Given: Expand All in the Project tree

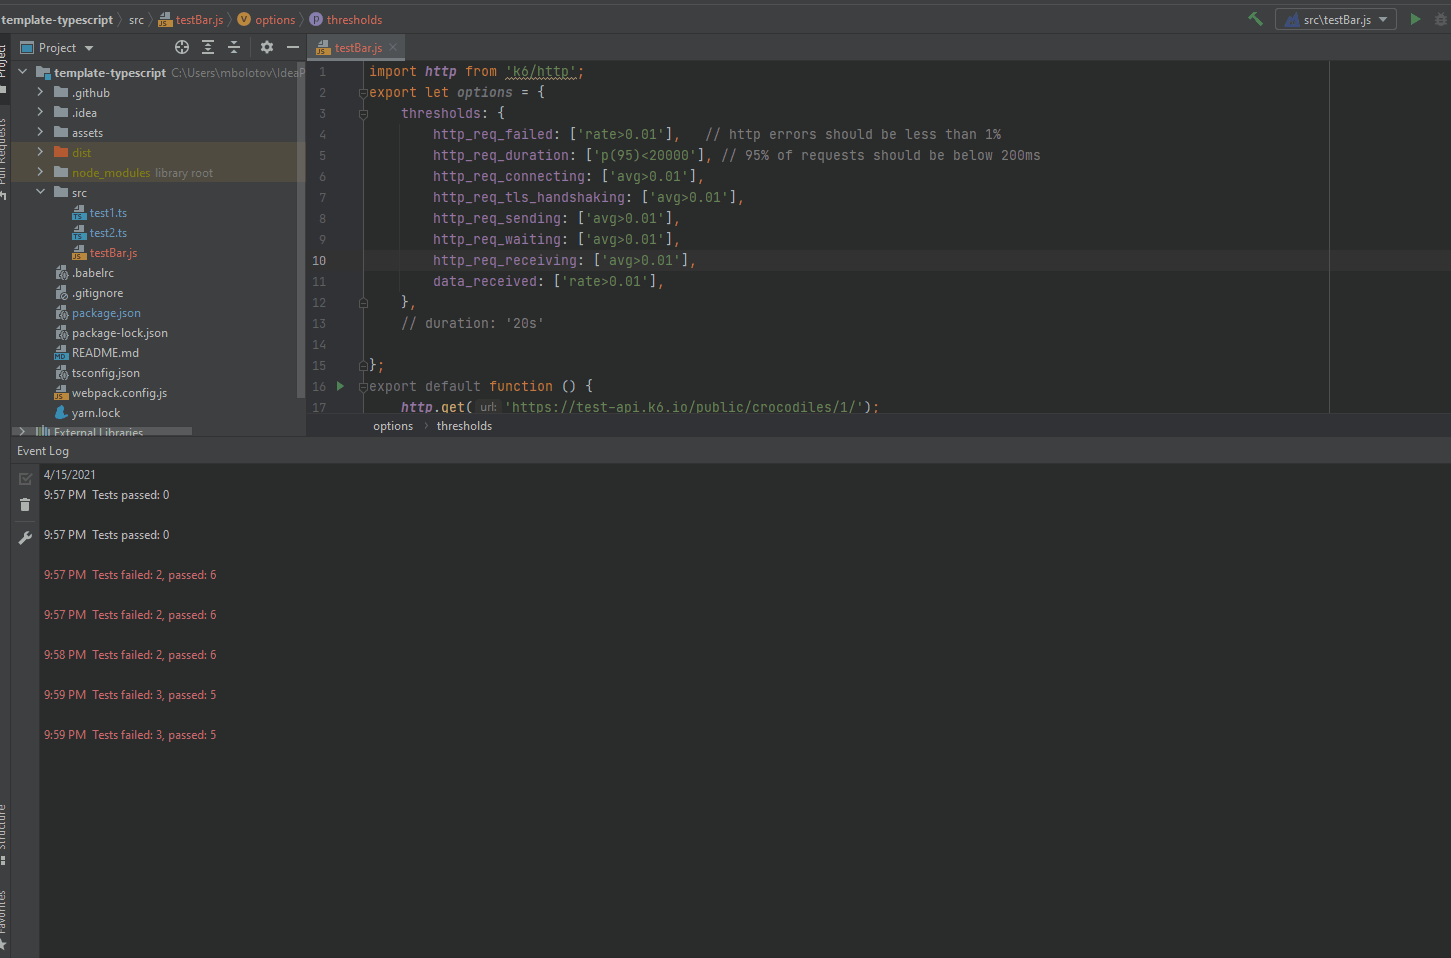Looking at the screenshot, I should (207, 47).
